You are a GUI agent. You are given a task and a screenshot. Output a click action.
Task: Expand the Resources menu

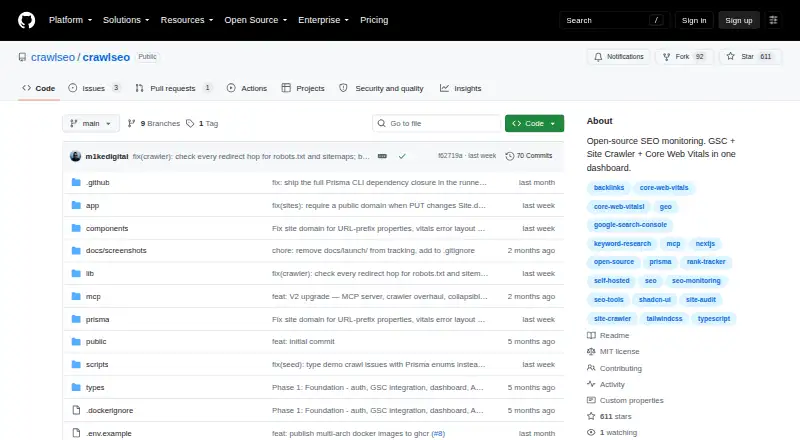click(x=187, y=20)
